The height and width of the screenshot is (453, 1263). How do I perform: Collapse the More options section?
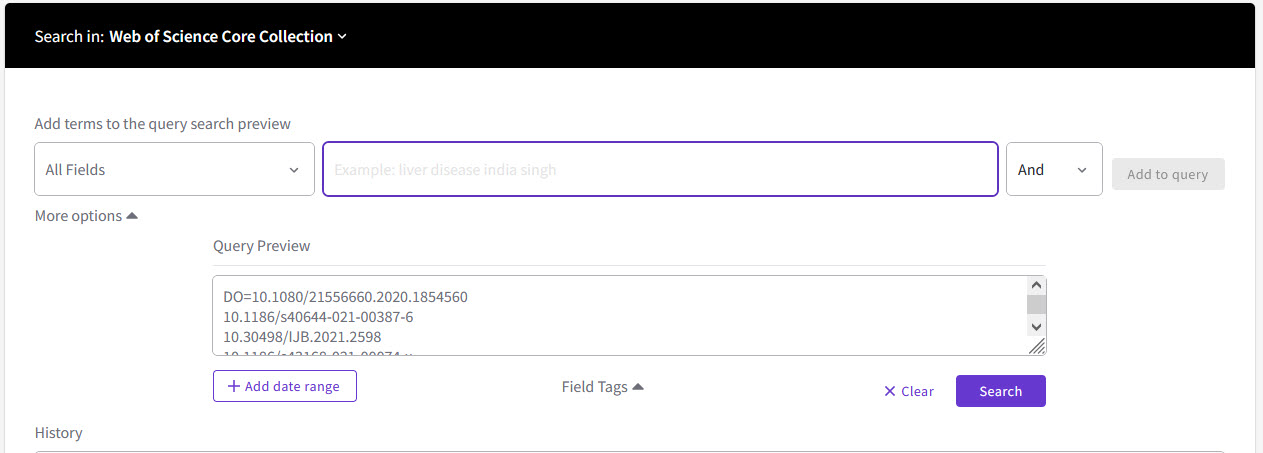click(x=79, y=216)
